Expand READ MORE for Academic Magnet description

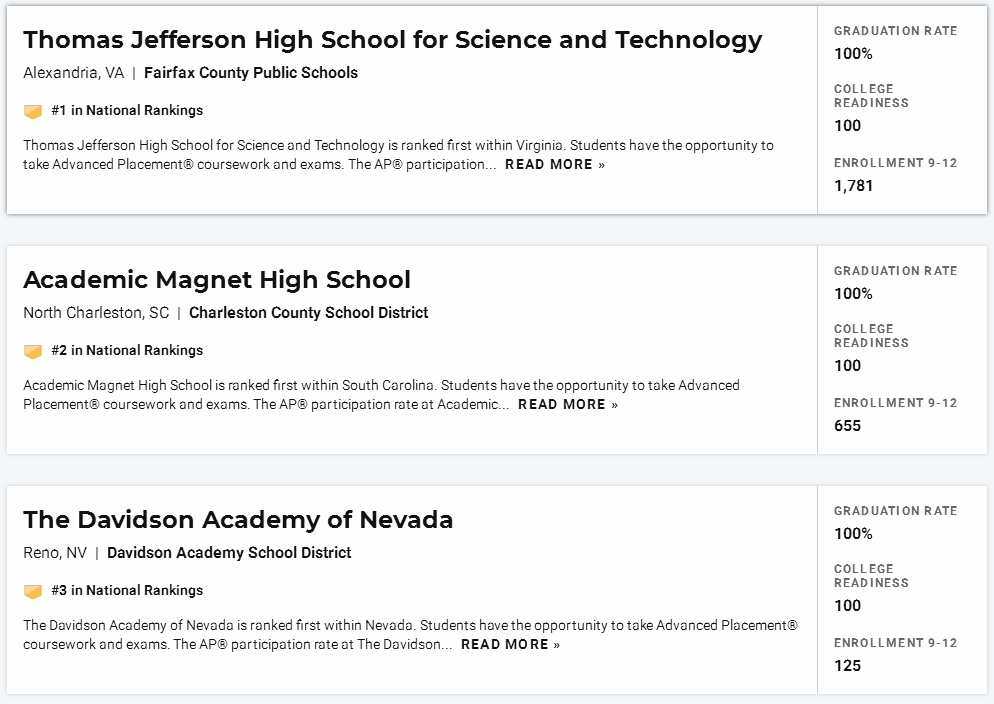click(567, 405)
